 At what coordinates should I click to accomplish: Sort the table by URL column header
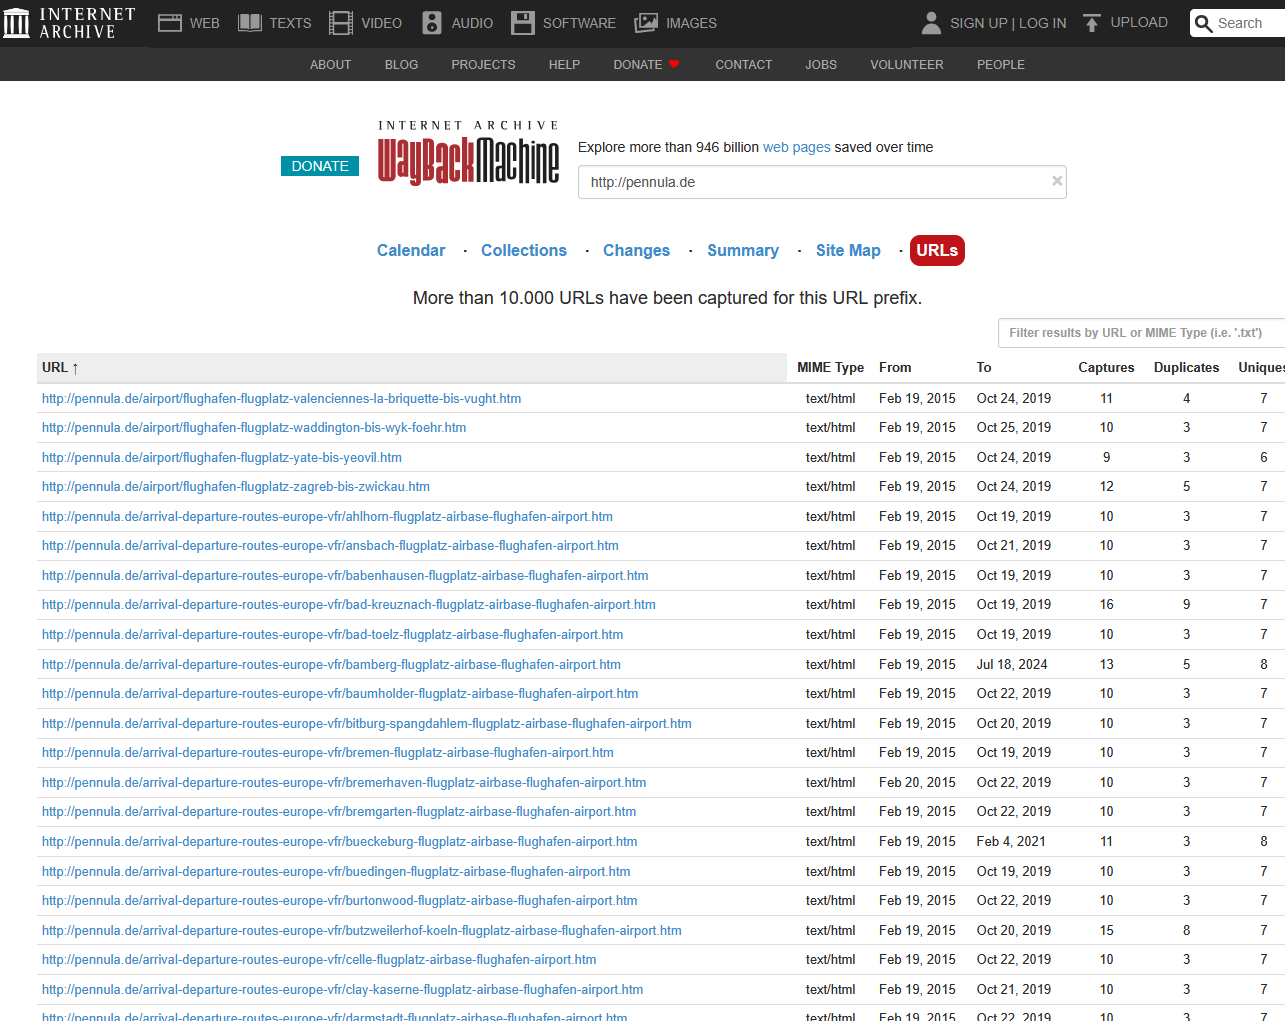tap(60, 368)
